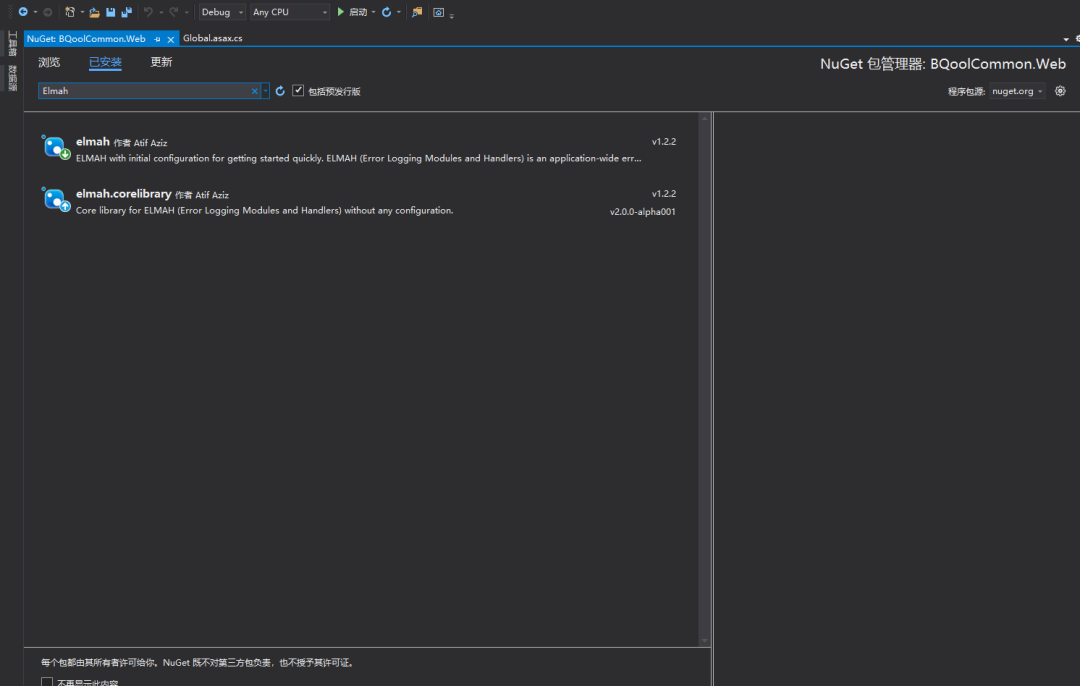This screenshot has width=1080, height=686.
Task: Open the left sidebar 工具箱 panel tab
Action: (12, 44)
